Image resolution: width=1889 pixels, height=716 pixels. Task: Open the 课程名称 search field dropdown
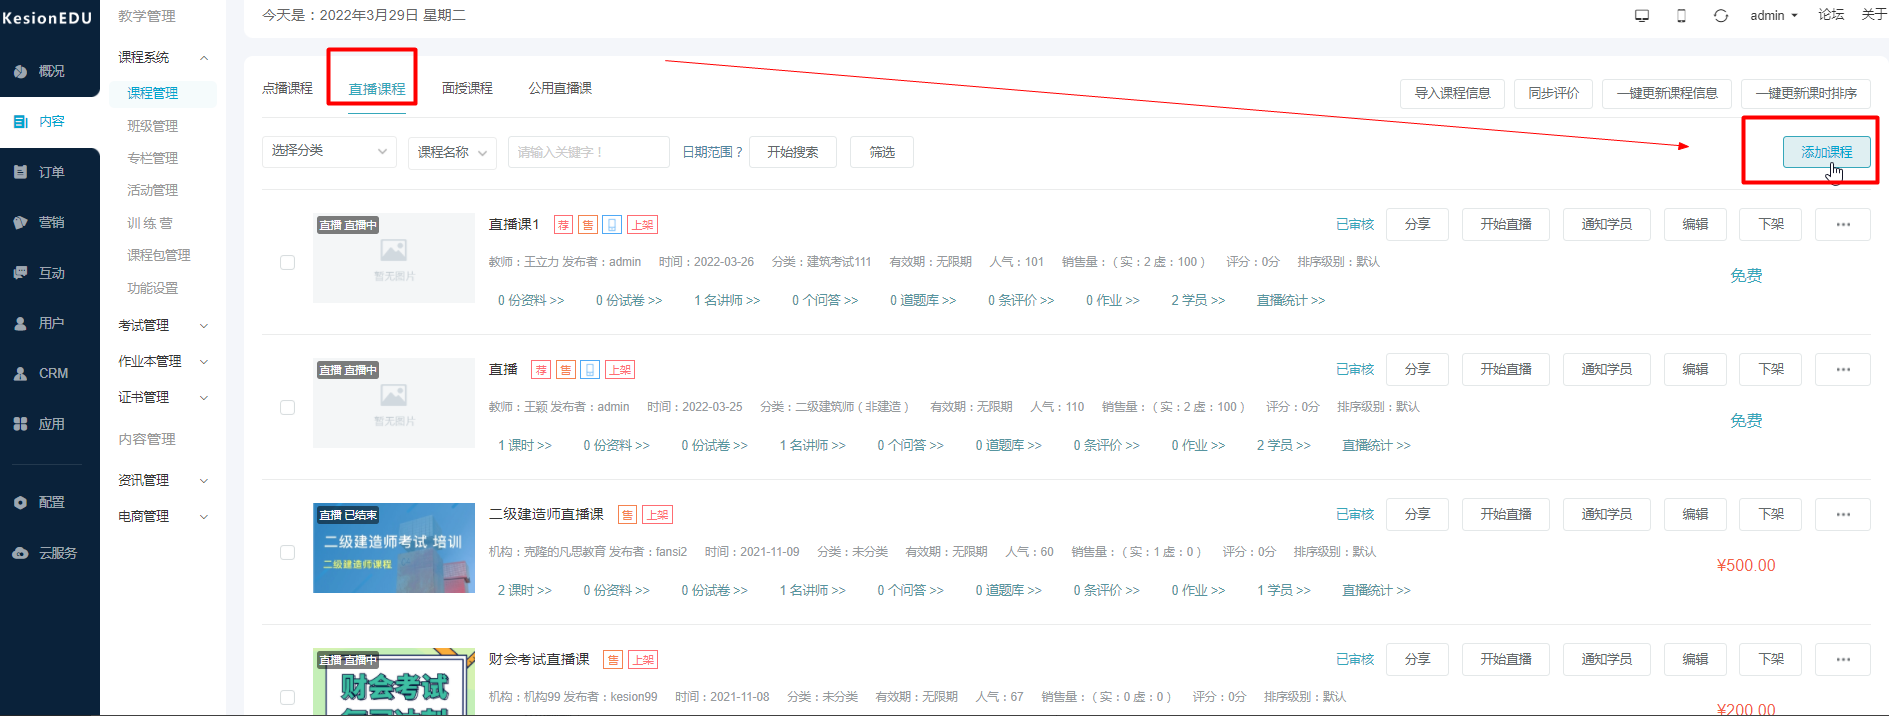452,152
